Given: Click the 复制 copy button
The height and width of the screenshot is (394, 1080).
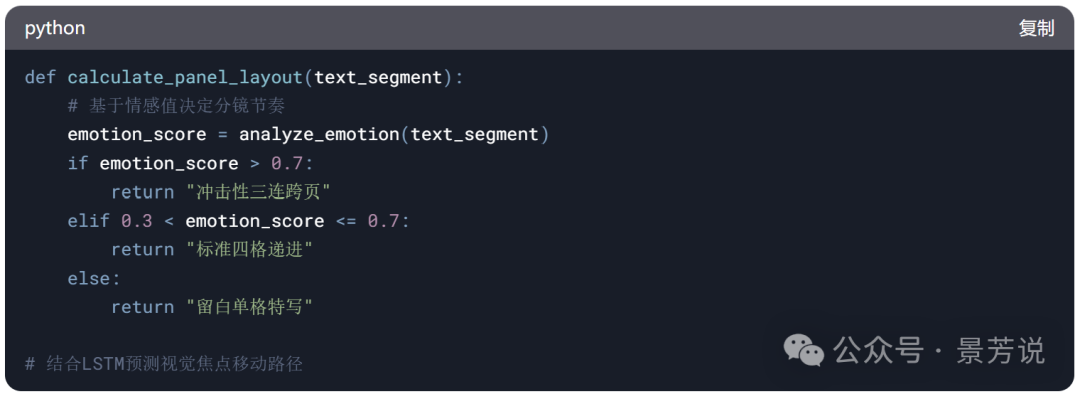Looking at the screenshot, I should click(1036, 28).
